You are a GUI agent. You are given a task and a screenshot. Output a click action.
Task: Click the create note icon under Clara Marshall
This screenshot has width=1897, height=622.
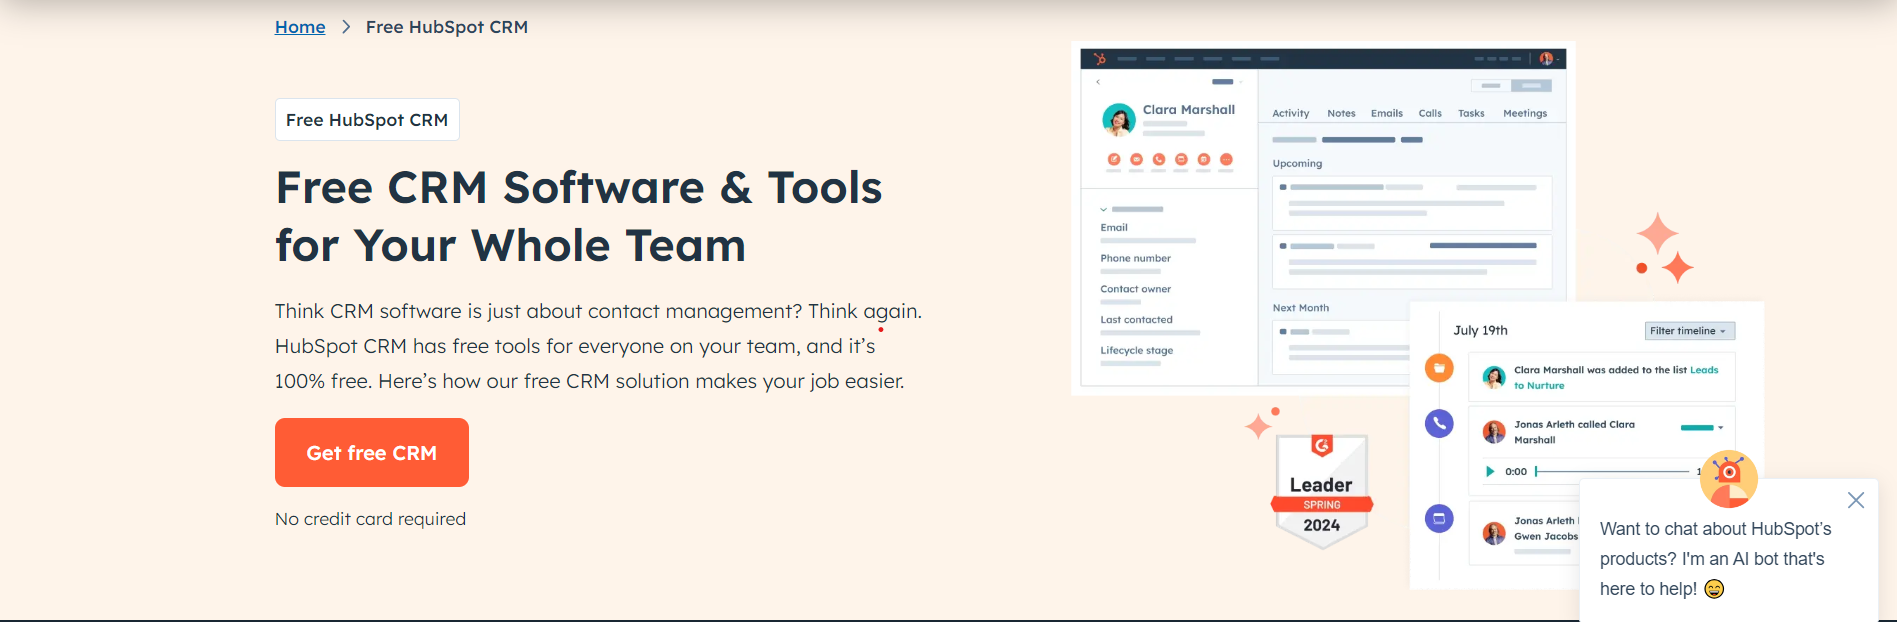[x=1114, y=159]
